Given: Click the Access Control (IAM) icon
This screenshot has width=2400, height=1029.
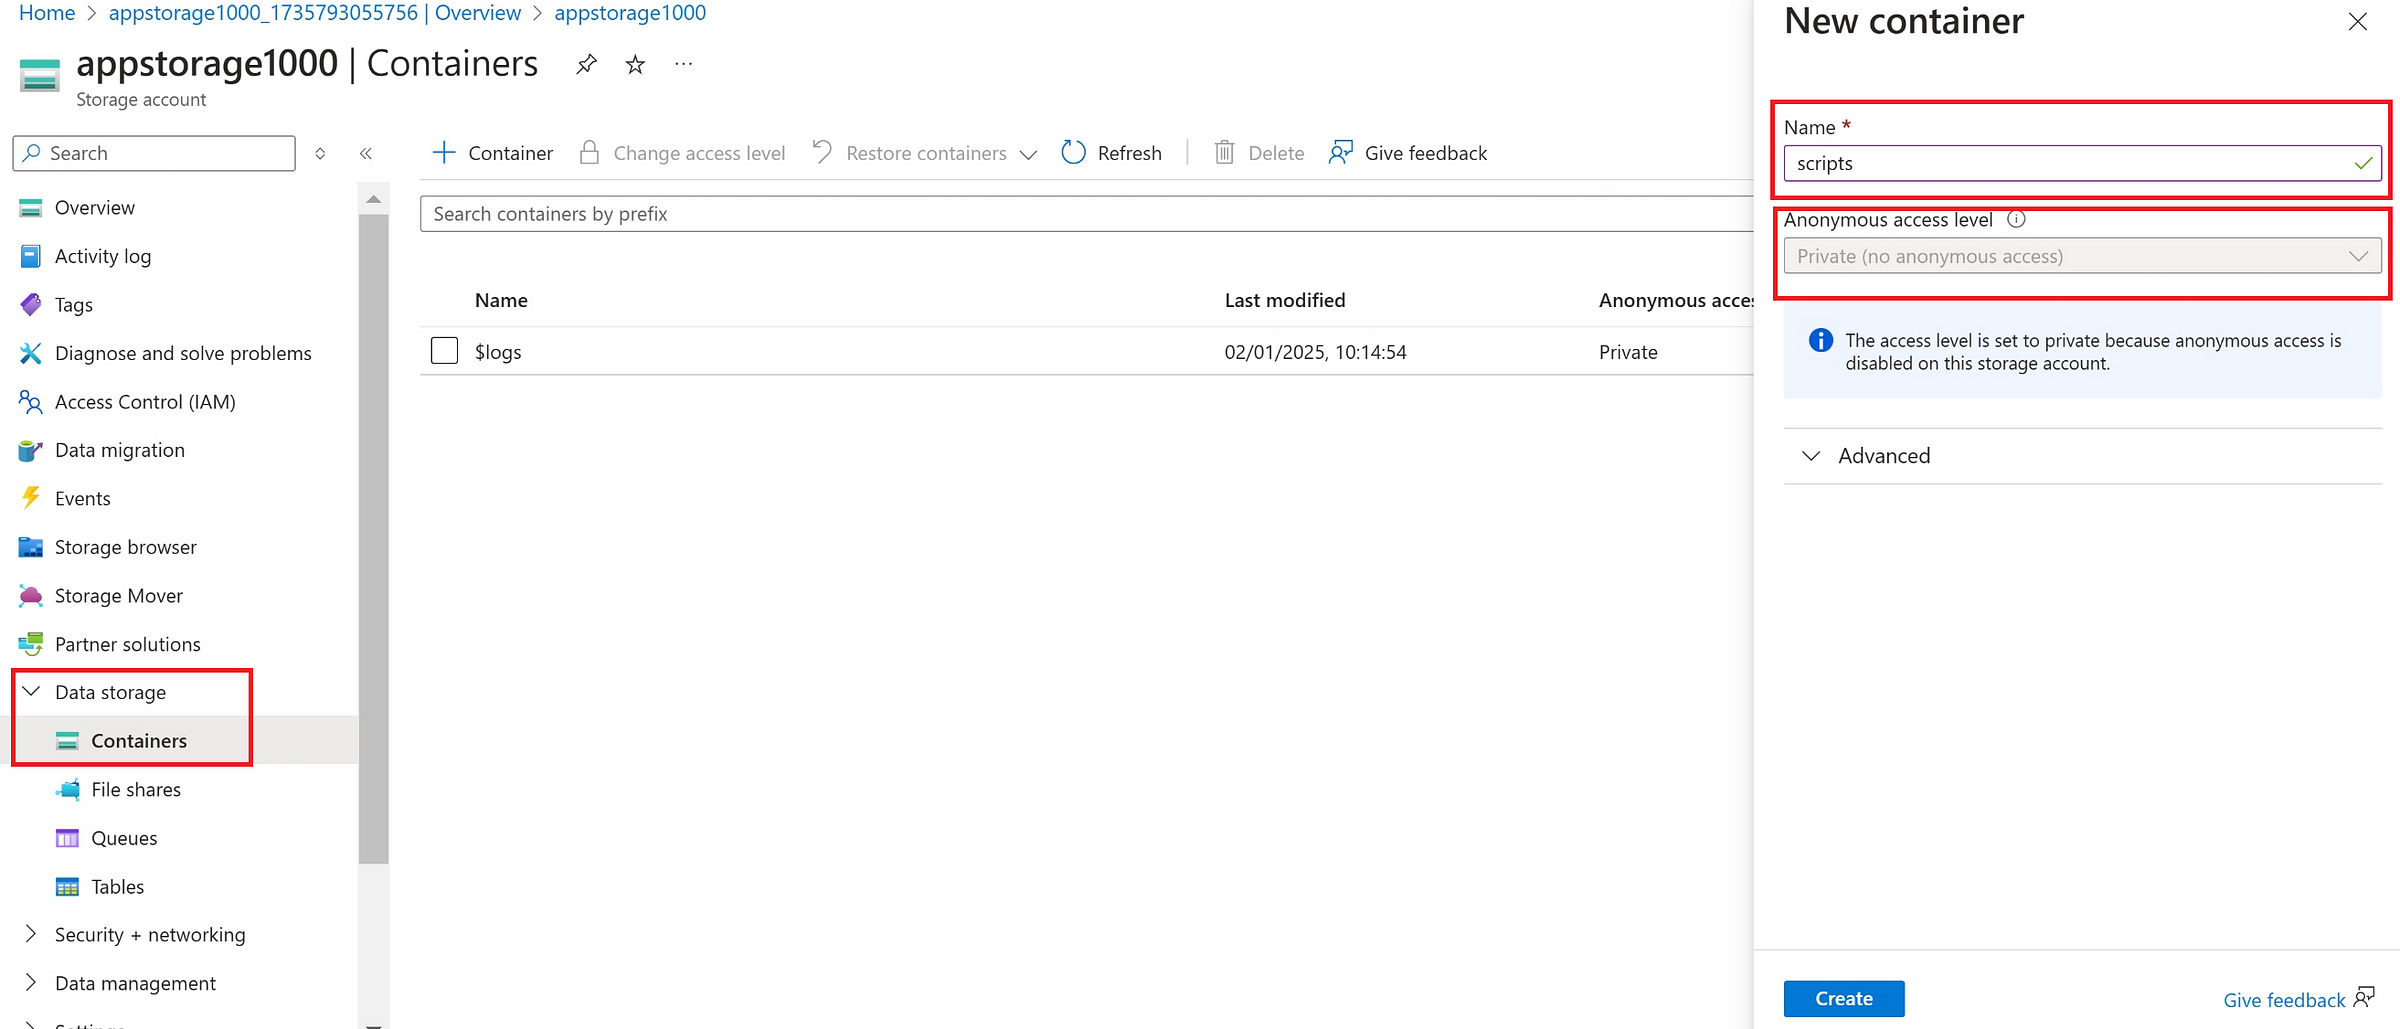Looking at the screenshot, I should coord(31,402).
